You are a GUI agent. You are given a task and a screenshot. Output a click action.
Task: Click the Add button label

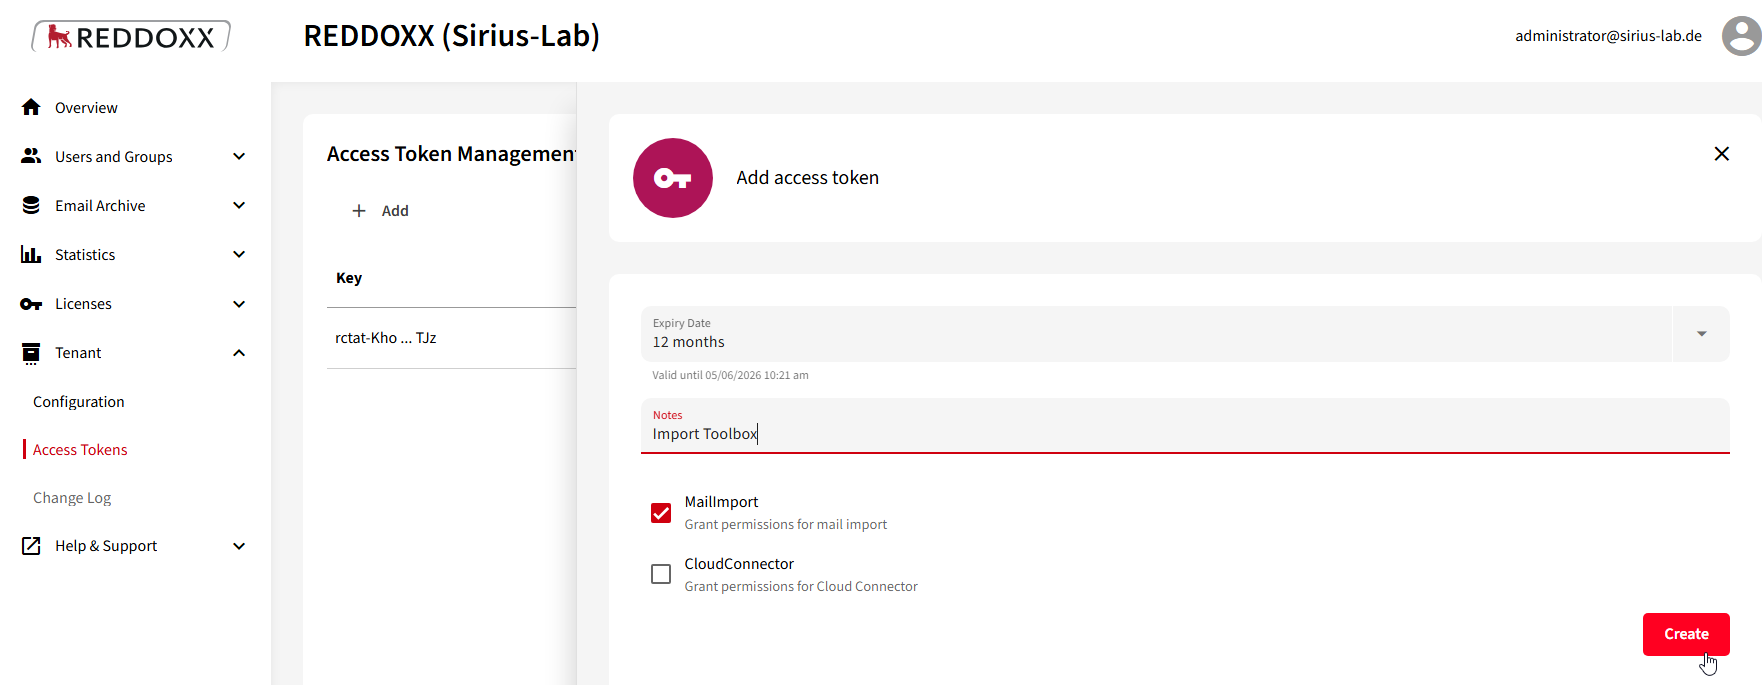[x=395, y=211]
